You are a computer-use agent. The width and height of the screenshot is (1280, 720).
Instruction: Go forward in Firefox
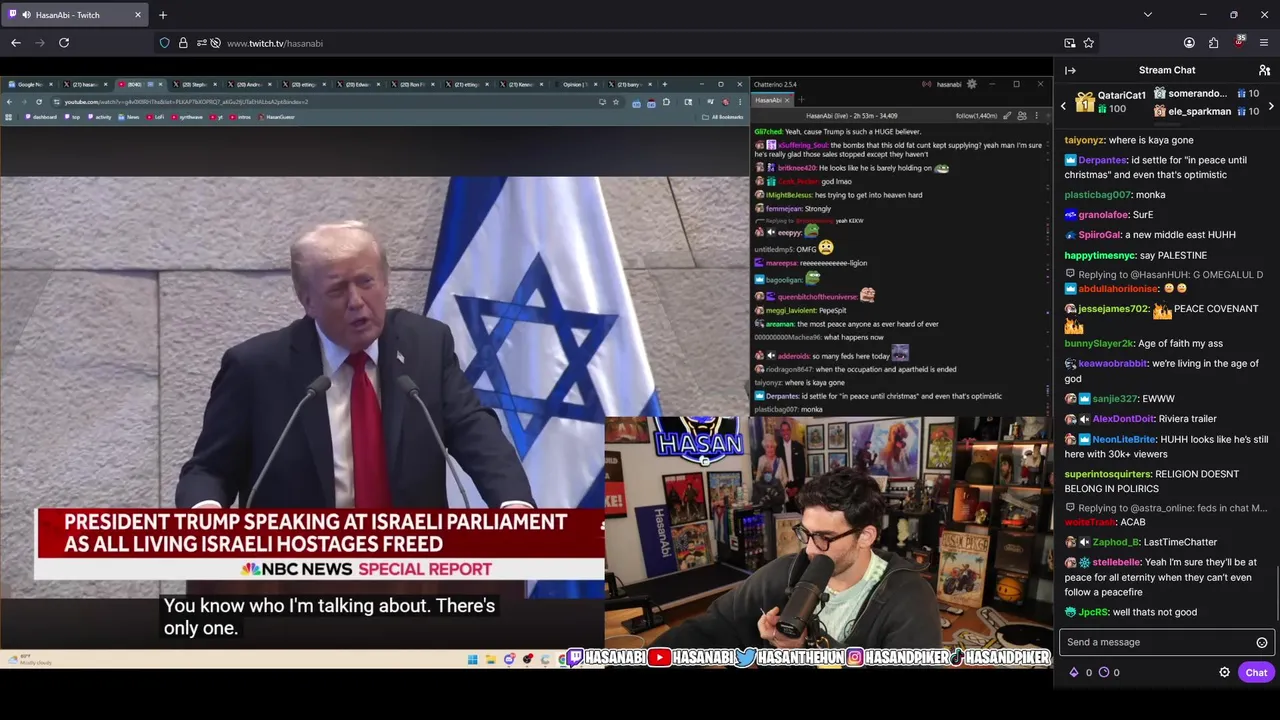40,43
